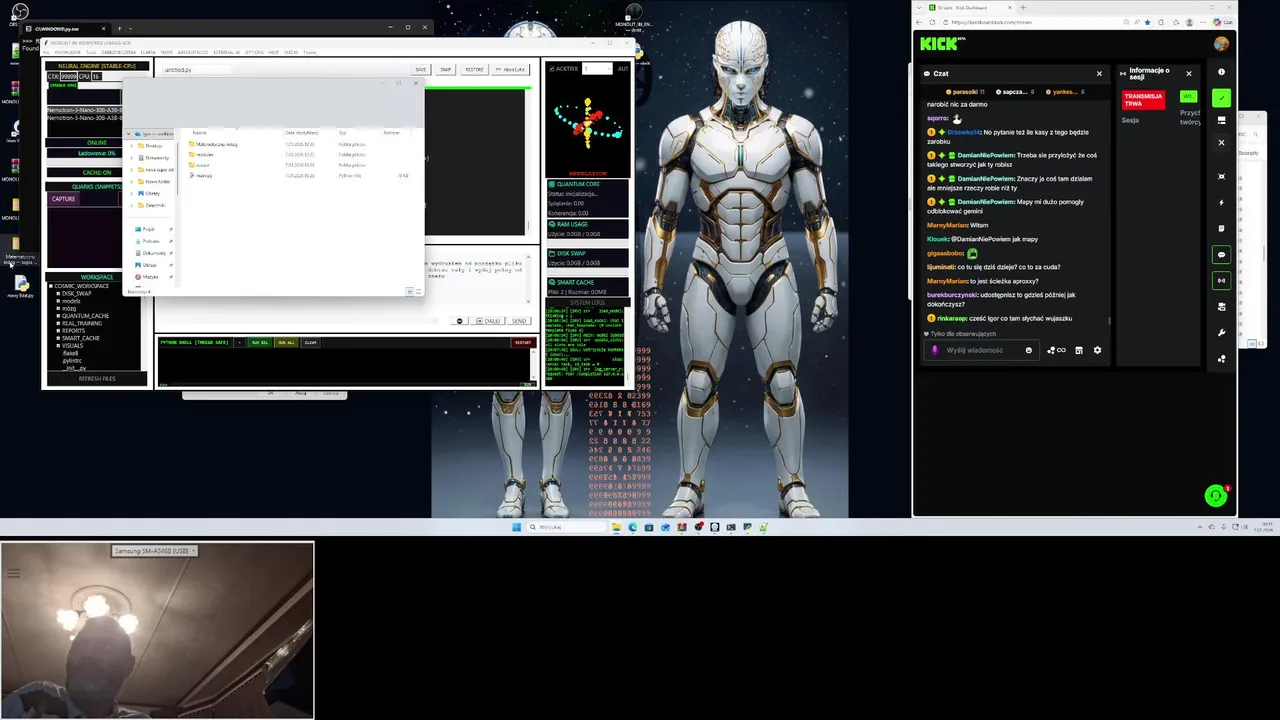Reload the browser page

[932, 22]
